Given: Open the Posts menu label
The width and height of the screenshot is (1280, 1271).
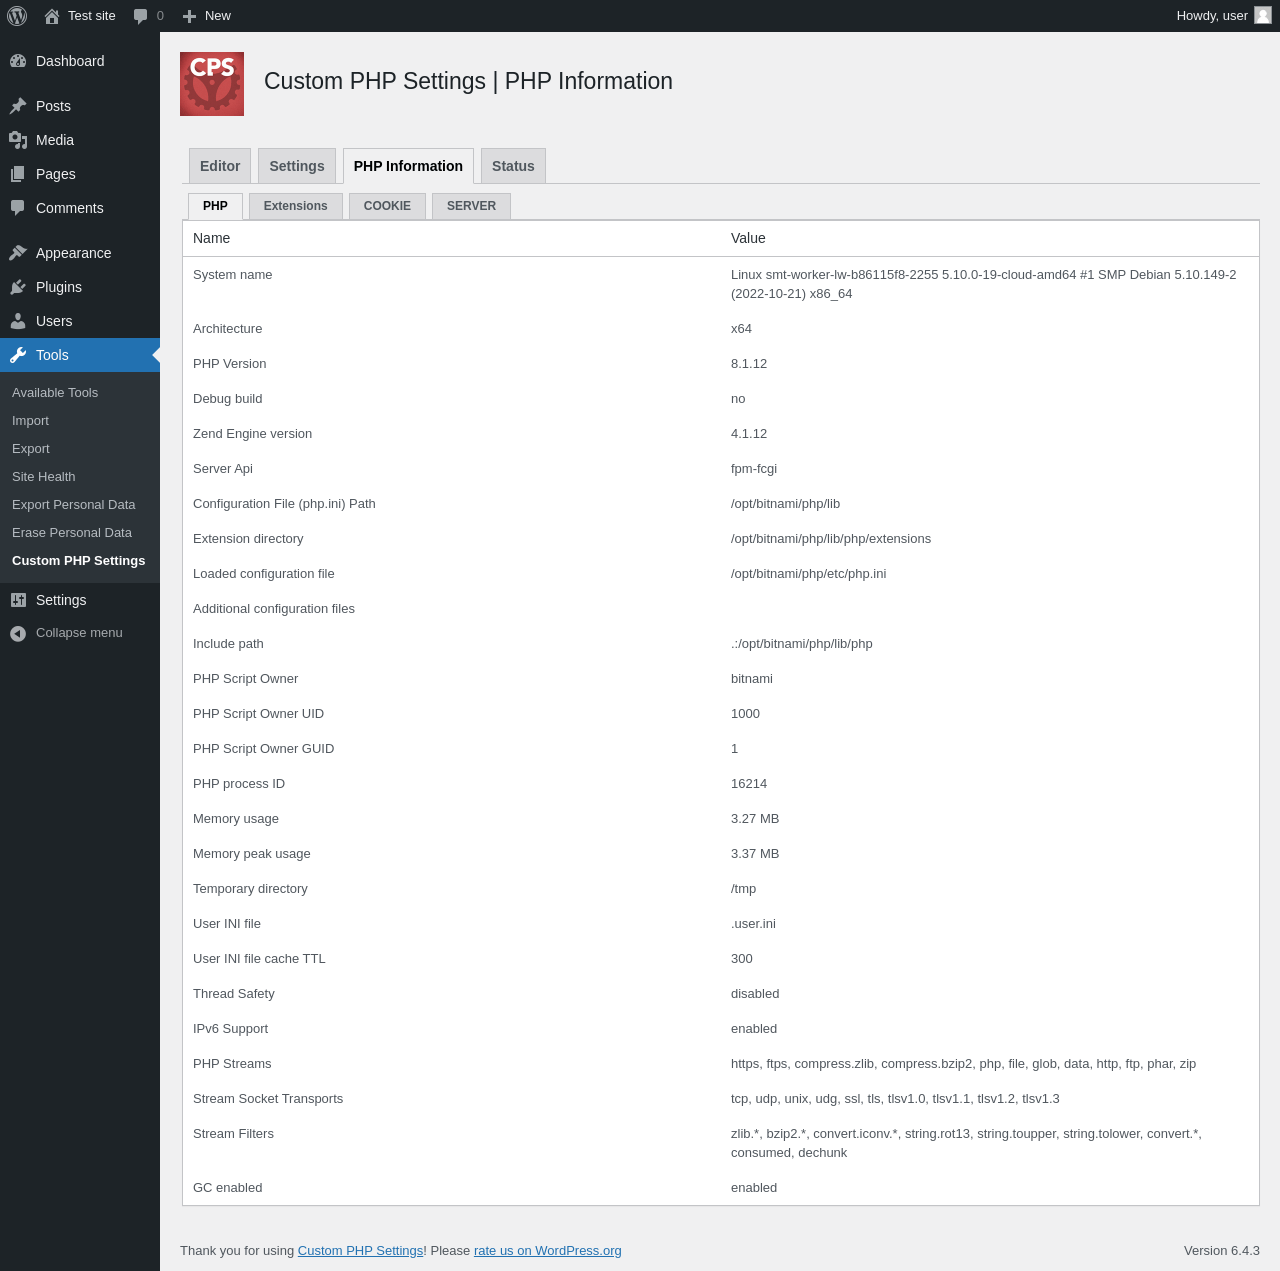Looking at the screenshot, I should [x=53, y=106].
